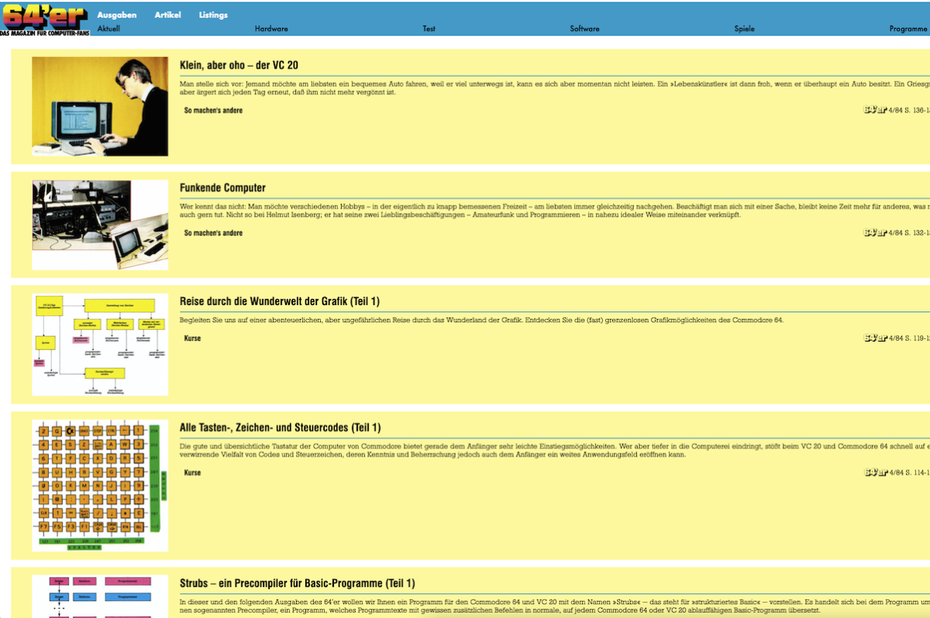This screenshot has width=930, height=618.
Task: Switch to the Hardware section
Action: 271,29
